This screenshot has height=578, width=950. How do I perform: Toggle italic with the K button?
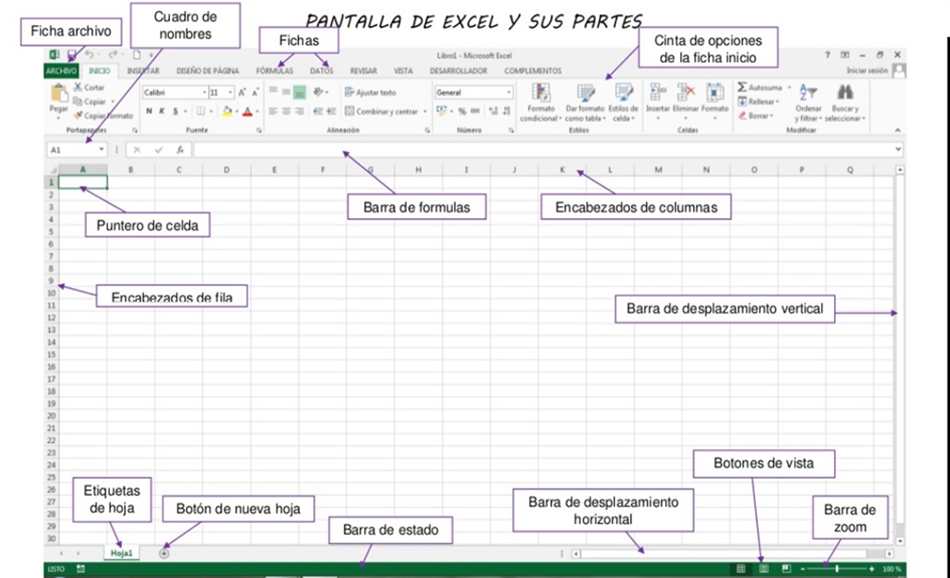coord(162,111)
